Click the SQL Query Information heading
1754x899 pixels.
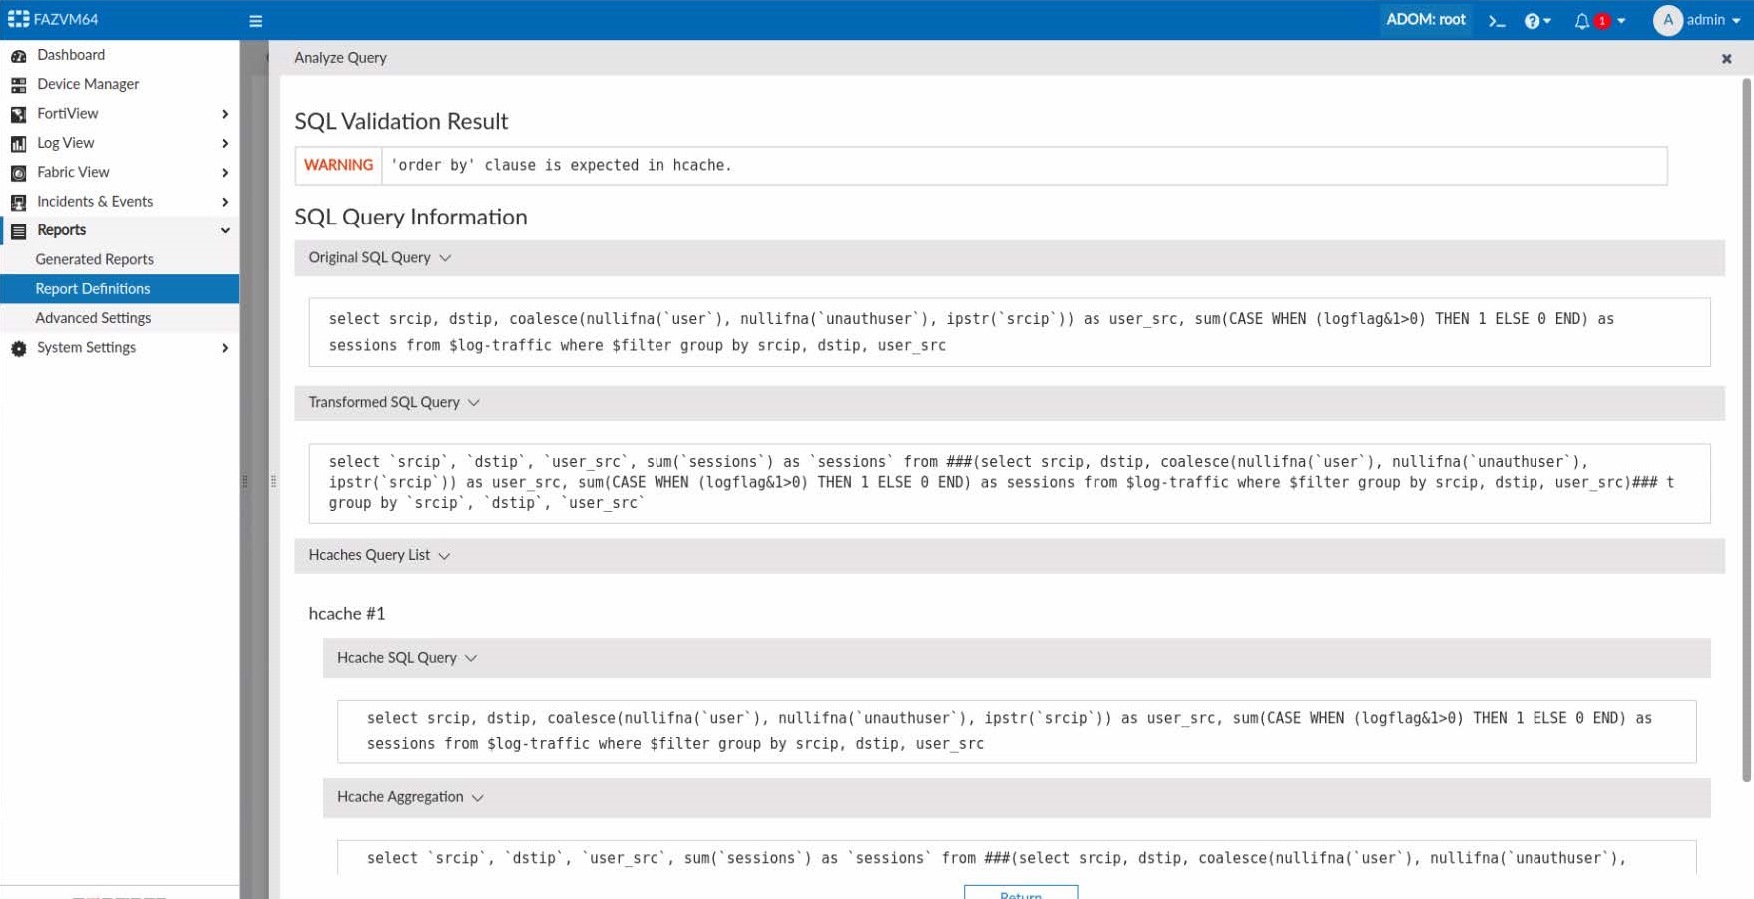[x=410, y=217]
